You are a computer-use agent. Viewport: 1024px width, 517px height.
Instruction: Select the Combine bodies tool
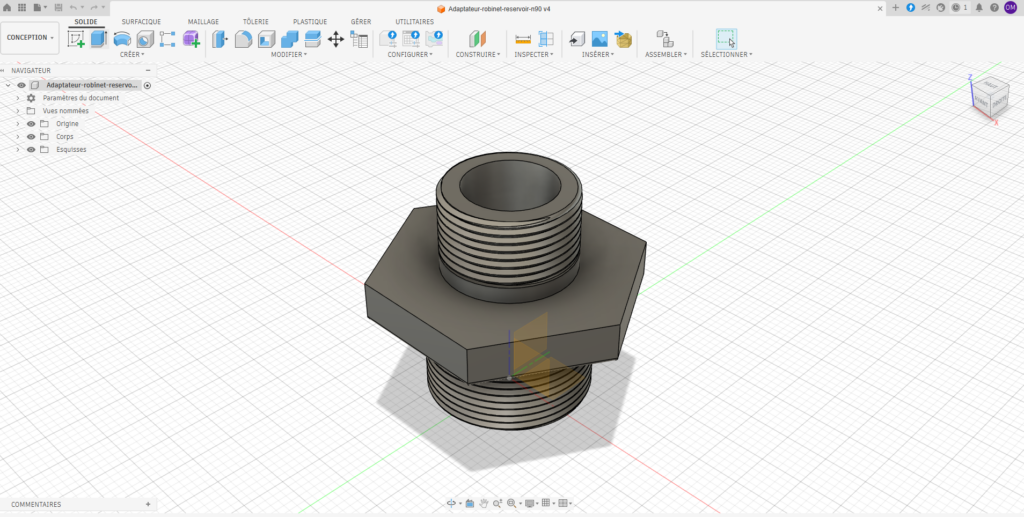tap(289, 39)
